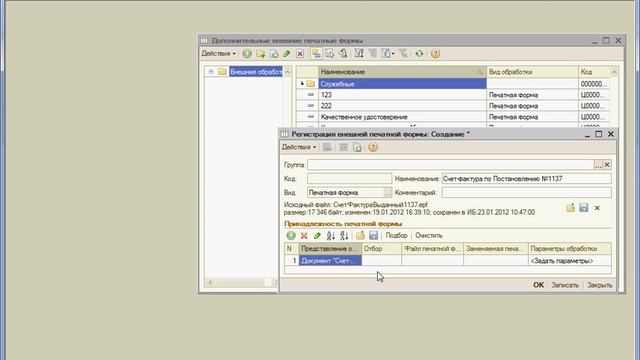The height and width of the screenshot is (360, 640).
Task: Click Очистить in the Принадлежность toolbar
Action: (x=429, y=236)
